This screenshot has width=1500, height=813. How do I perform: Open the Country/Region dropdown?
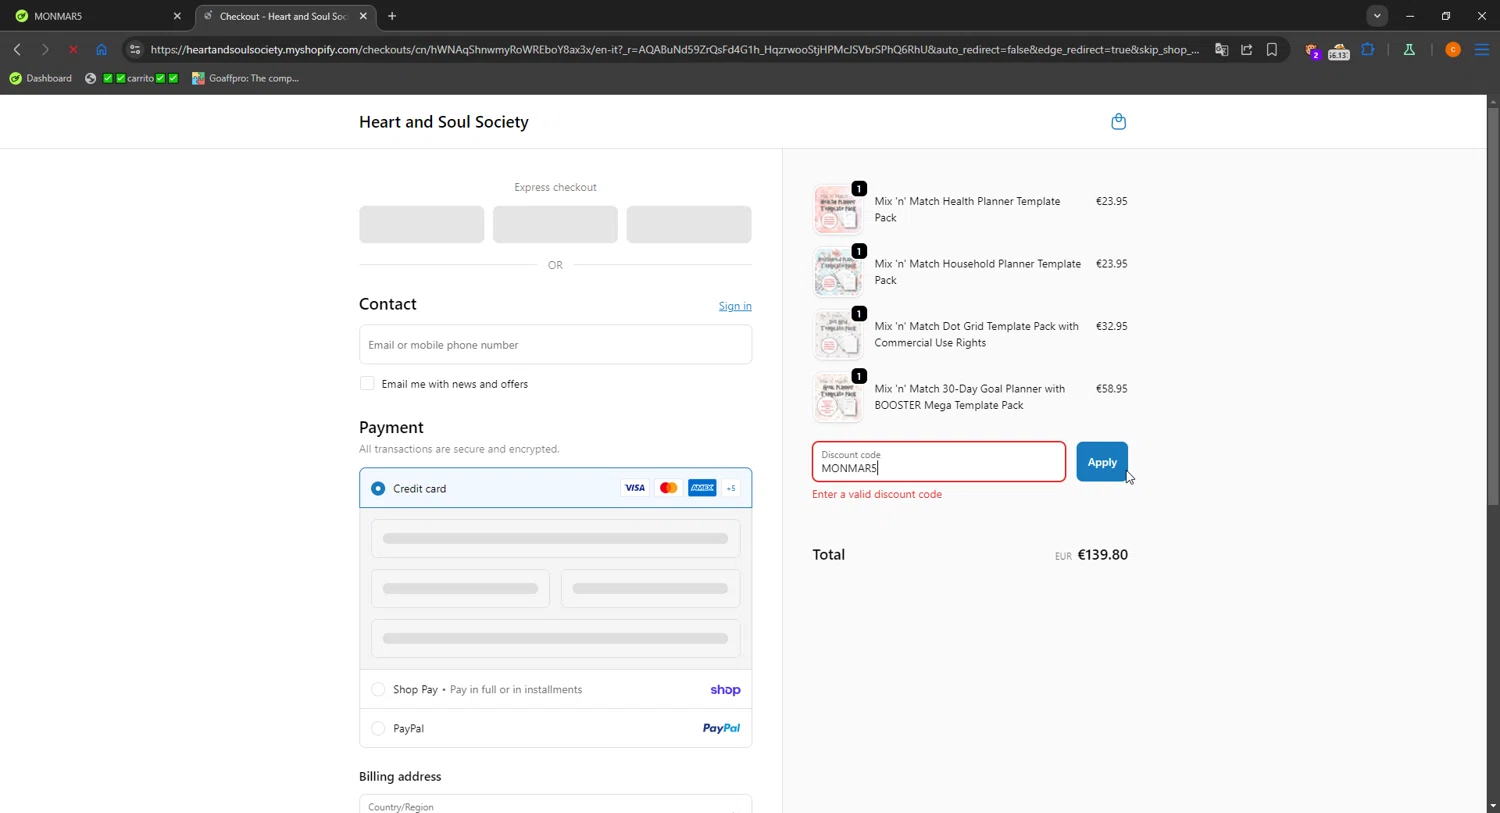click(x=555, y=804)
